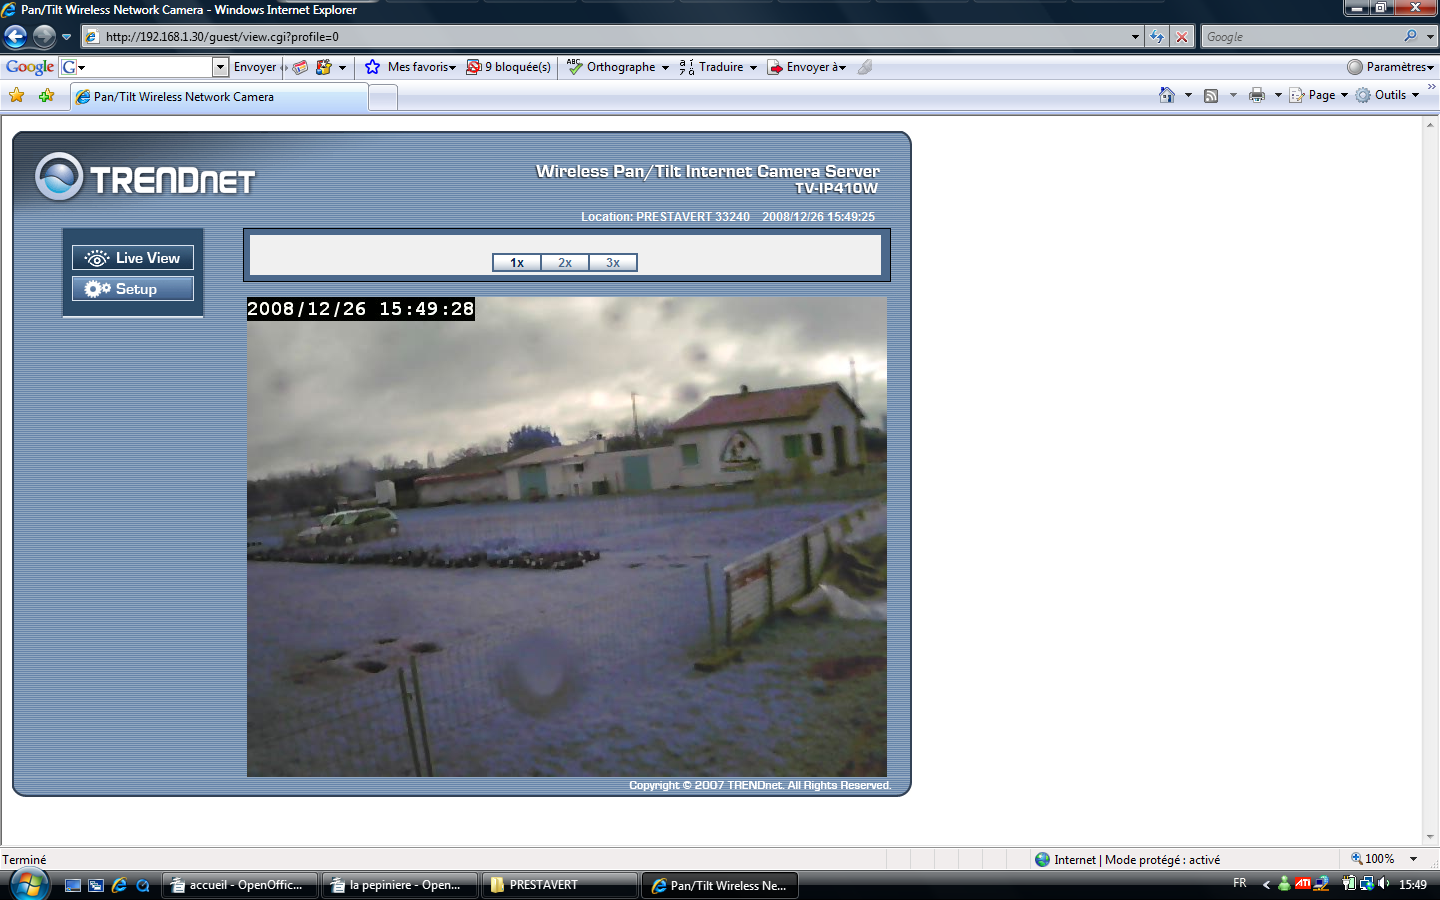Click the Print icon

[x=1257, y=95]
